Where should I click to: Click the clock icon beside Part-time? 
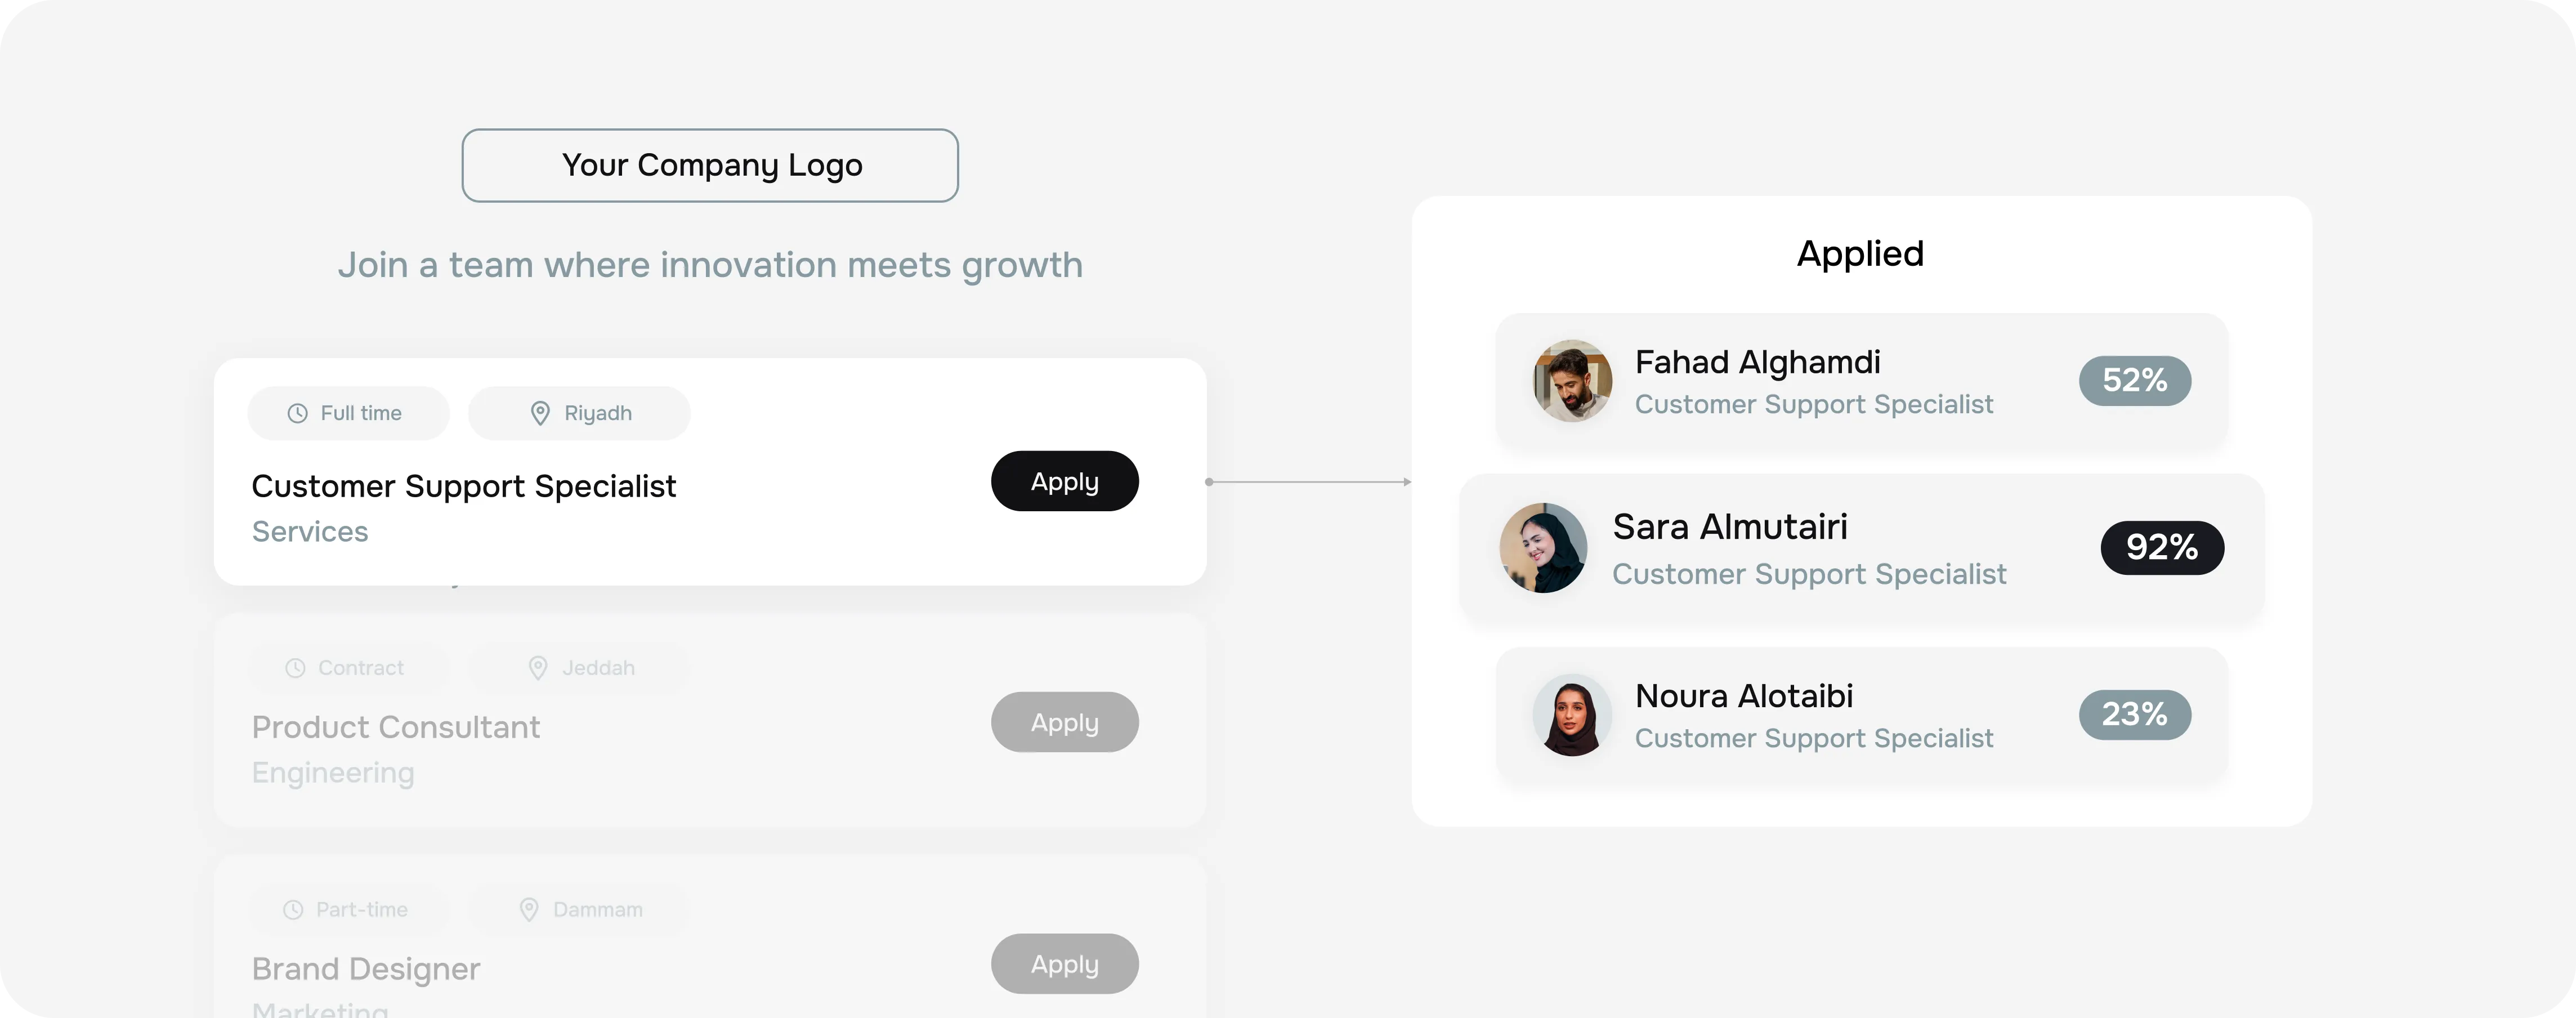(x=293, y=910)
